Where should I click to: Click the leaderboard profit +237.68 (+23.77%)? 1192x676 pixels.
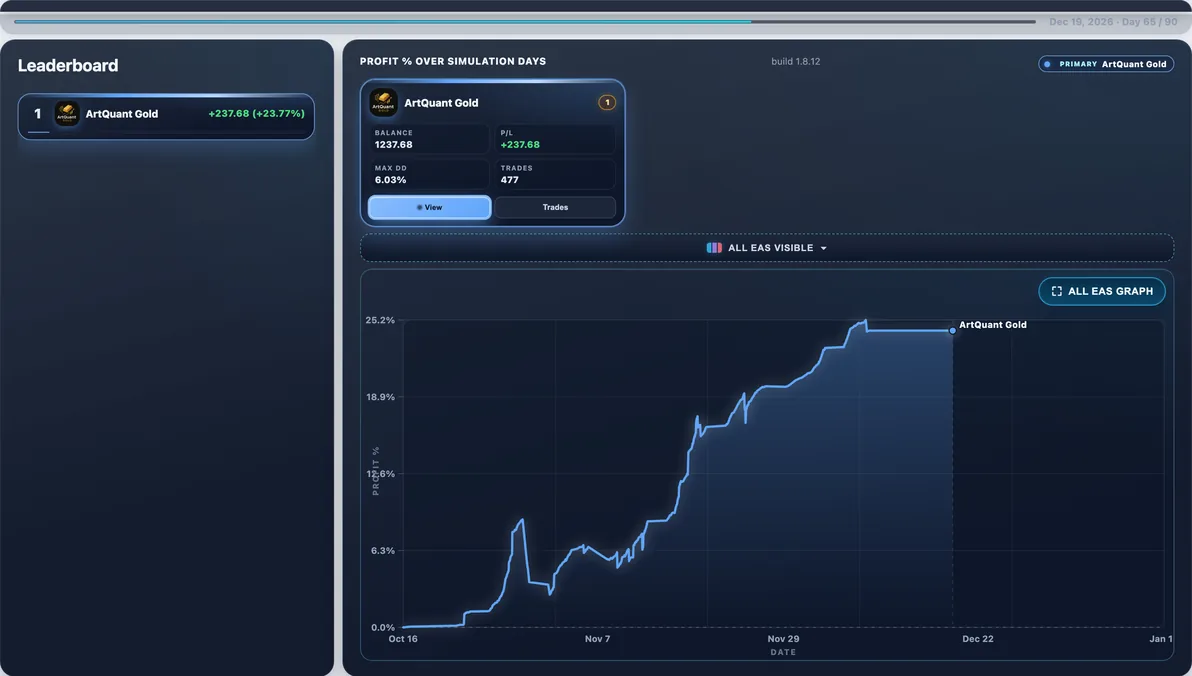coord(256,113)
